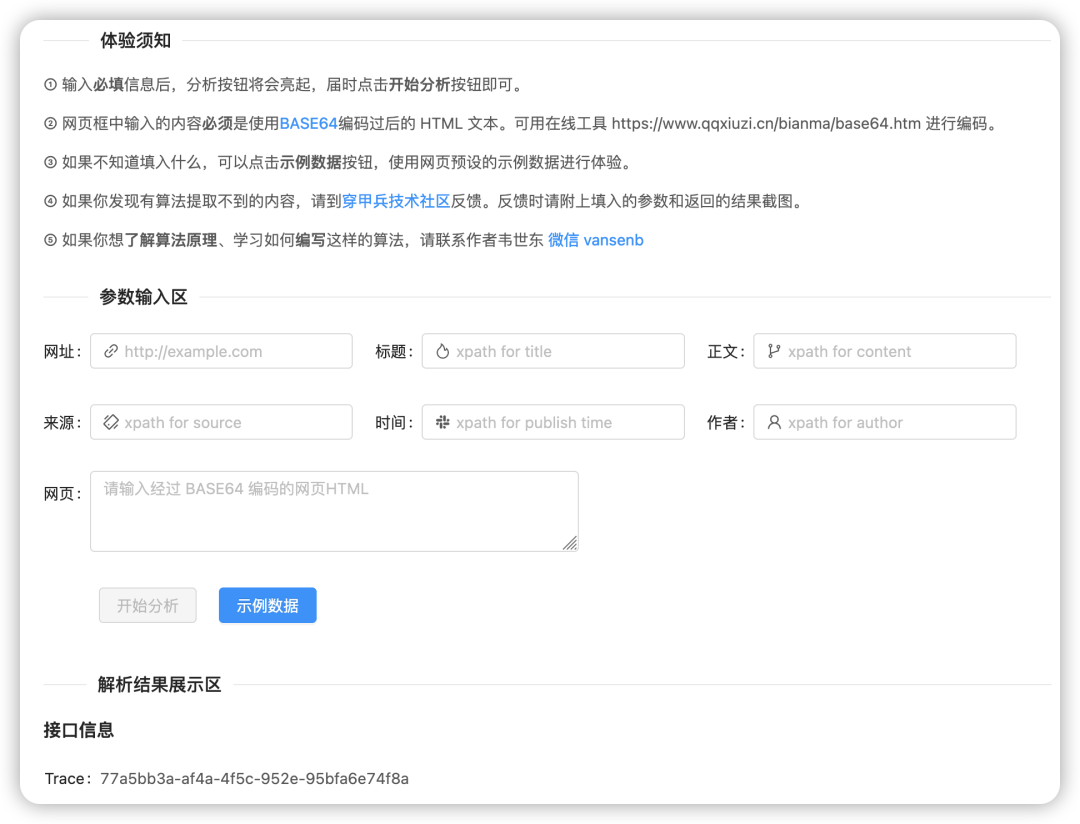Grab the textarea resize handle corner
The height and width of the screenshot is (824, 1080).
tap(570, 544)
